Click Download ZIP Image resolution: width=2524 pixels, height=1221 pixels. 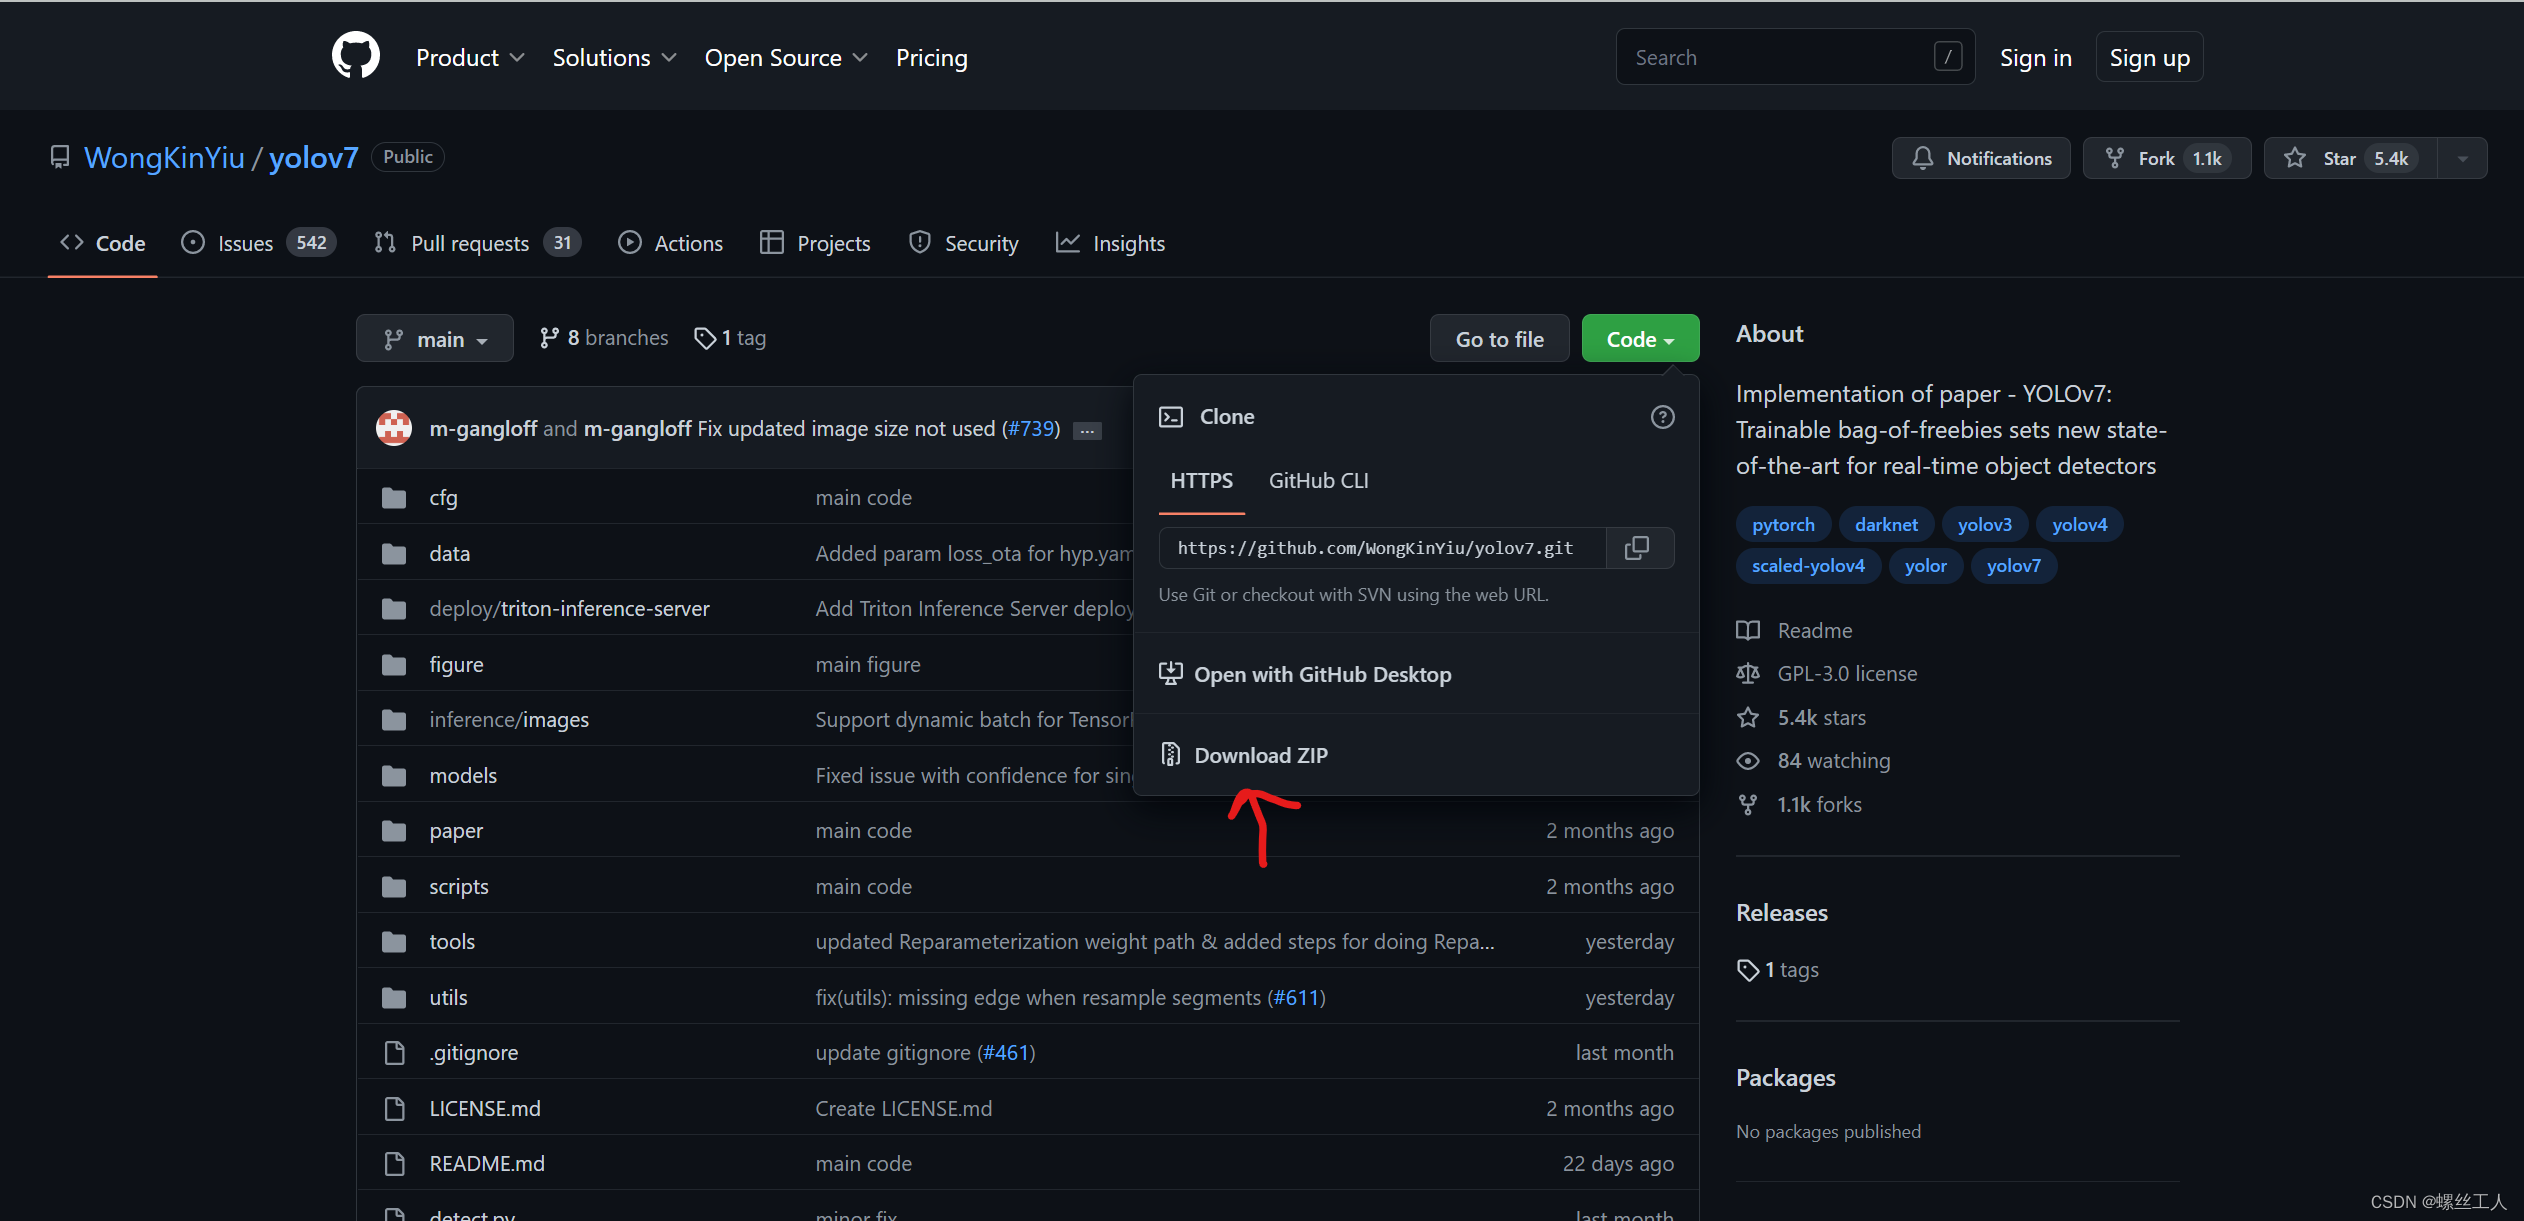pos(1260,755)
